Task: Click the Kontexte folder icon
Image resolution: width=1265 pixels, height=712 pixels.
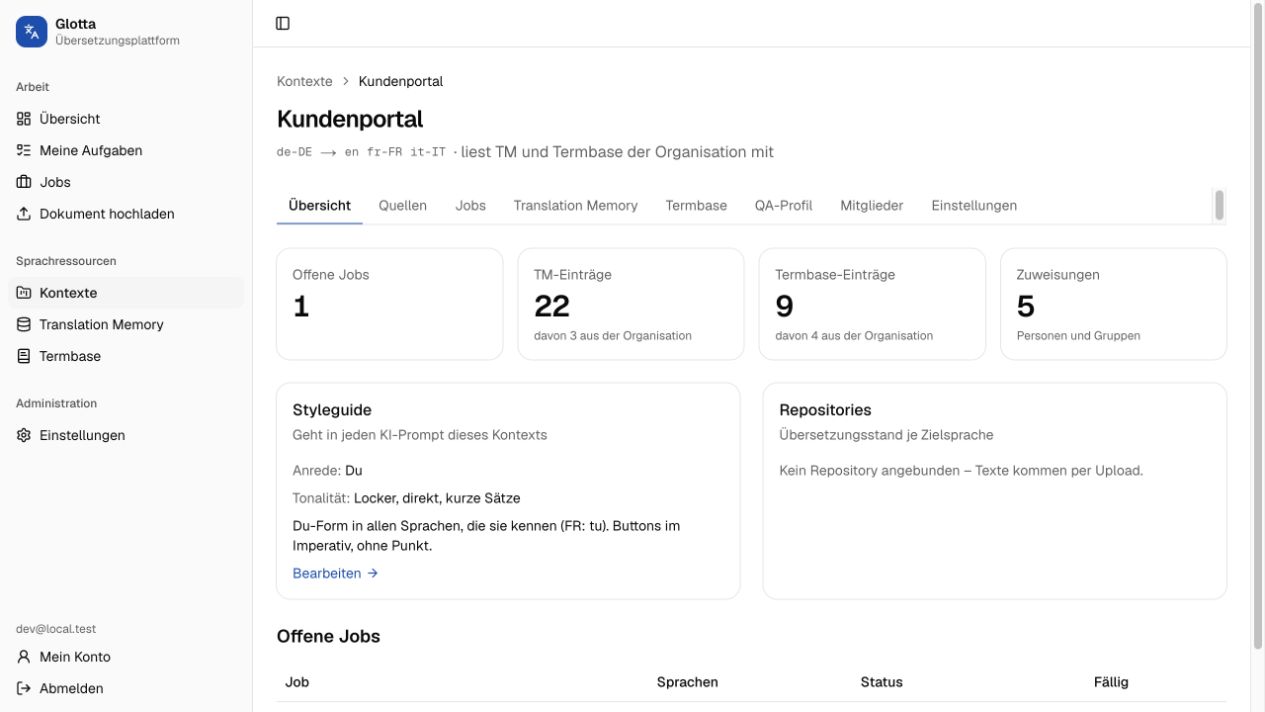Action: pyautogui.click(x=24, y=293)
